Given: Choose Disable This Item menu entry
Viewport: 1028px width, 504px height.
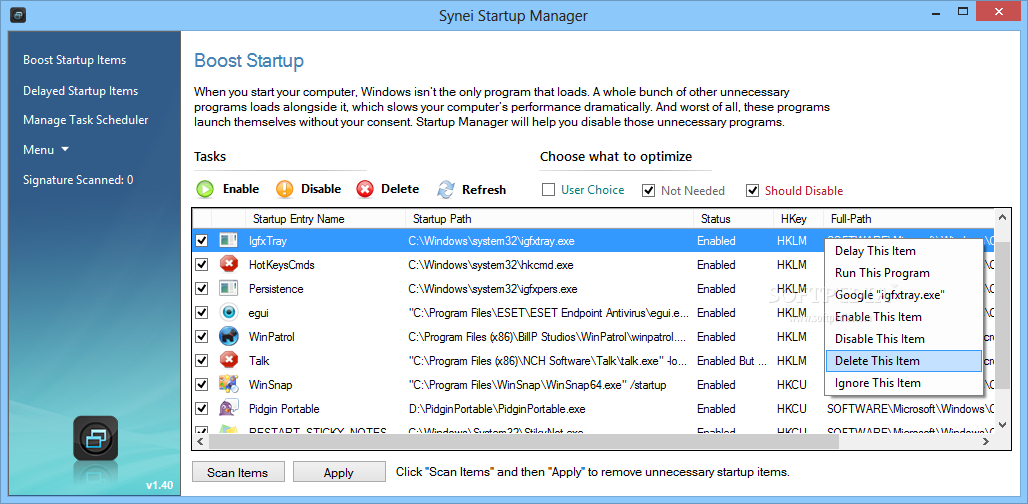Looking at the screenshot, I should point(903,339).
